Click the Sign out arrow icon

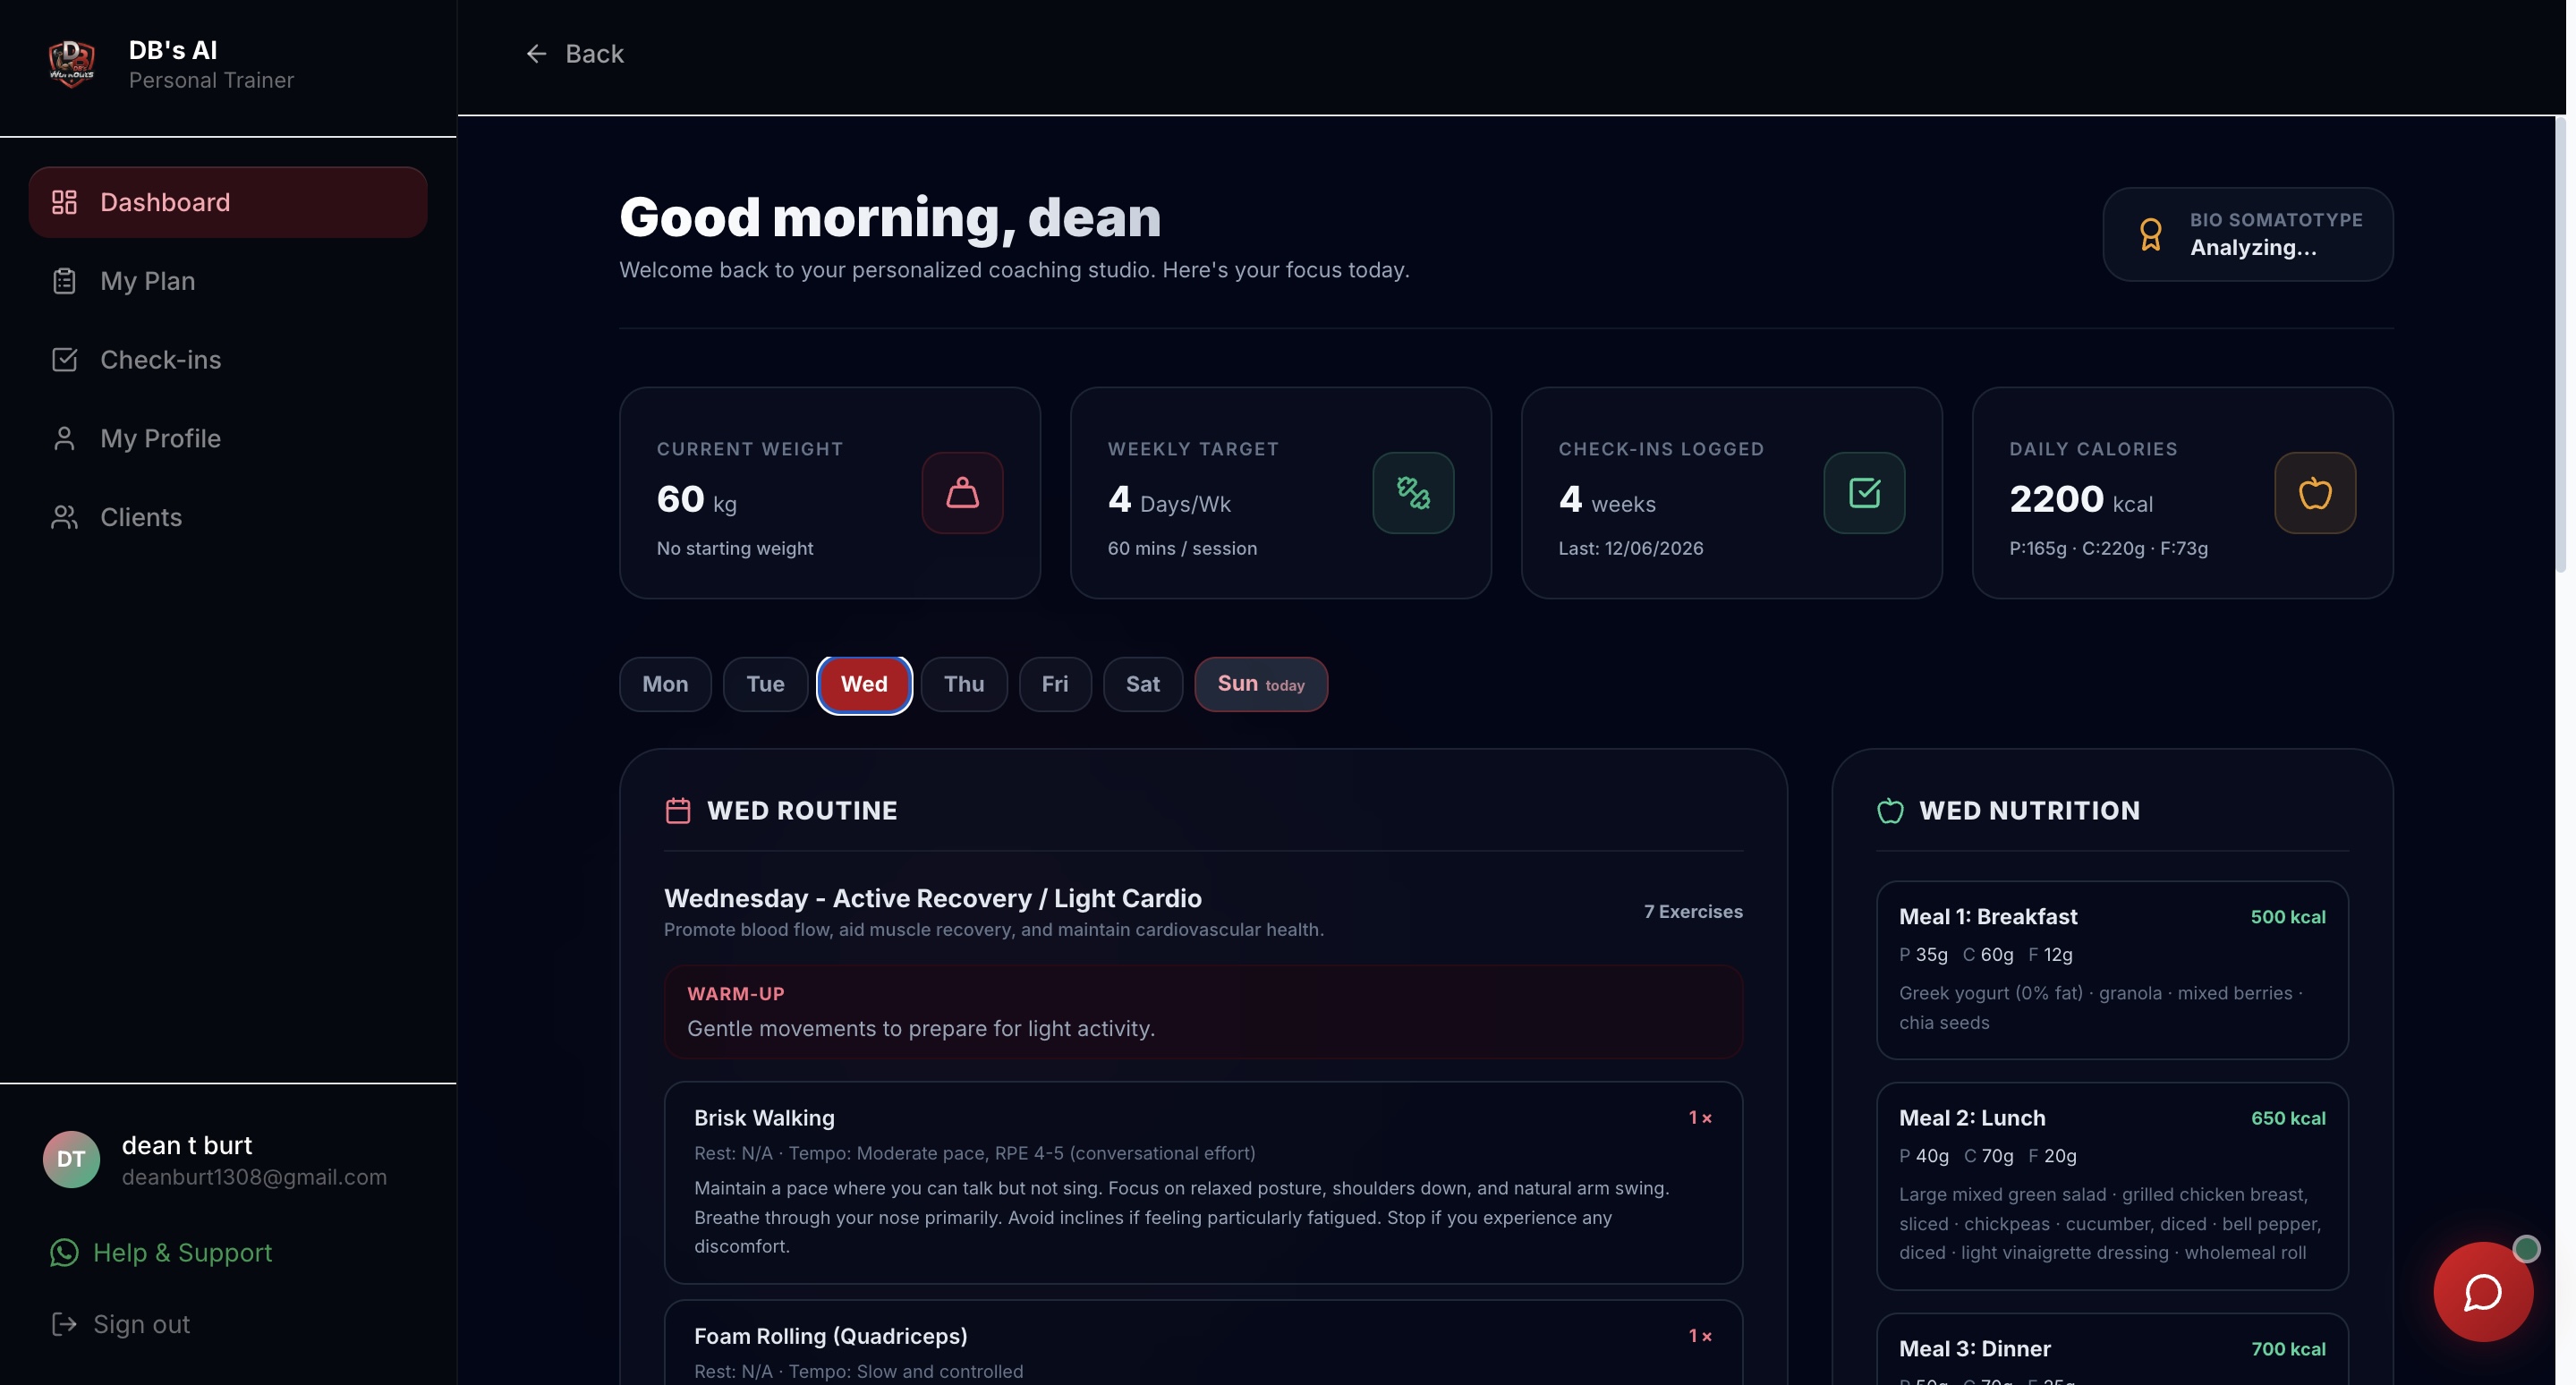click(x=64, y=1324)
